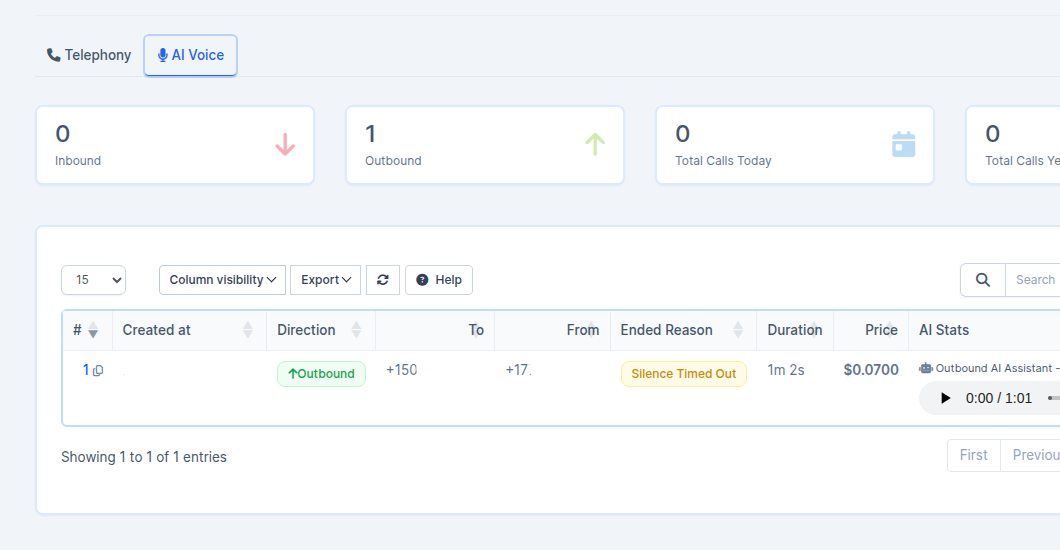Screen dimensions: 1060x550
Task: Switch to the Telephony tab
Action: [89, 55]
